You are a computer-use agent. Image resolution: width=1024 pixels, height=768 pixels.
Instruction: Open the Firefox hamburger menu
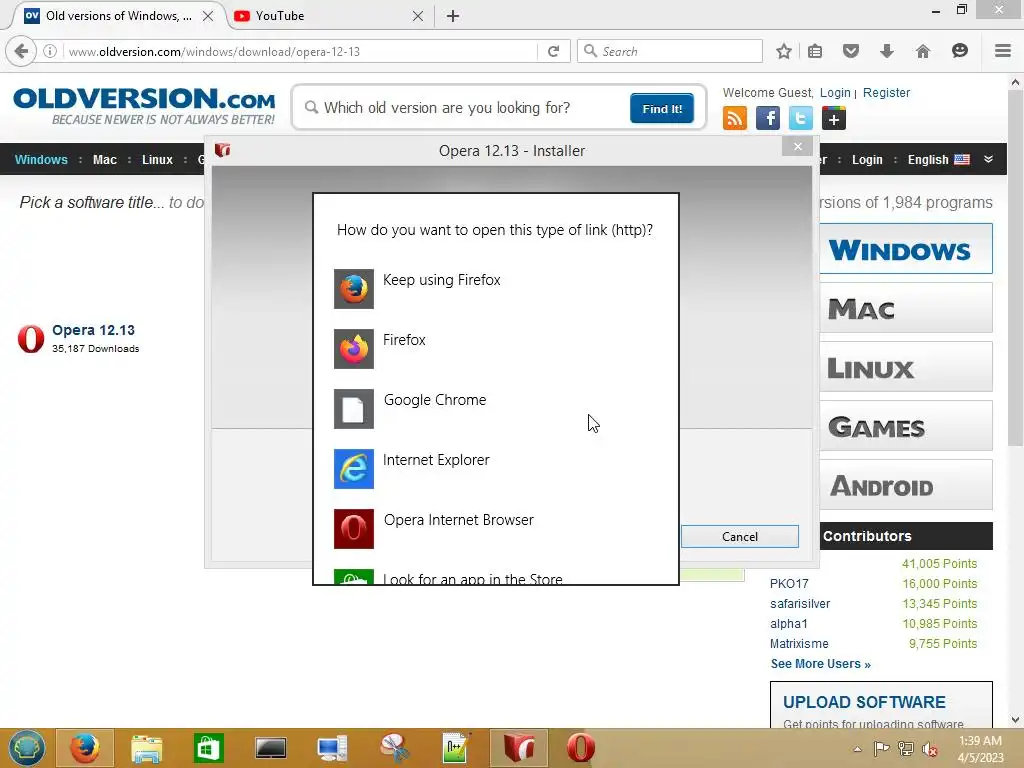coord(1003,51)
